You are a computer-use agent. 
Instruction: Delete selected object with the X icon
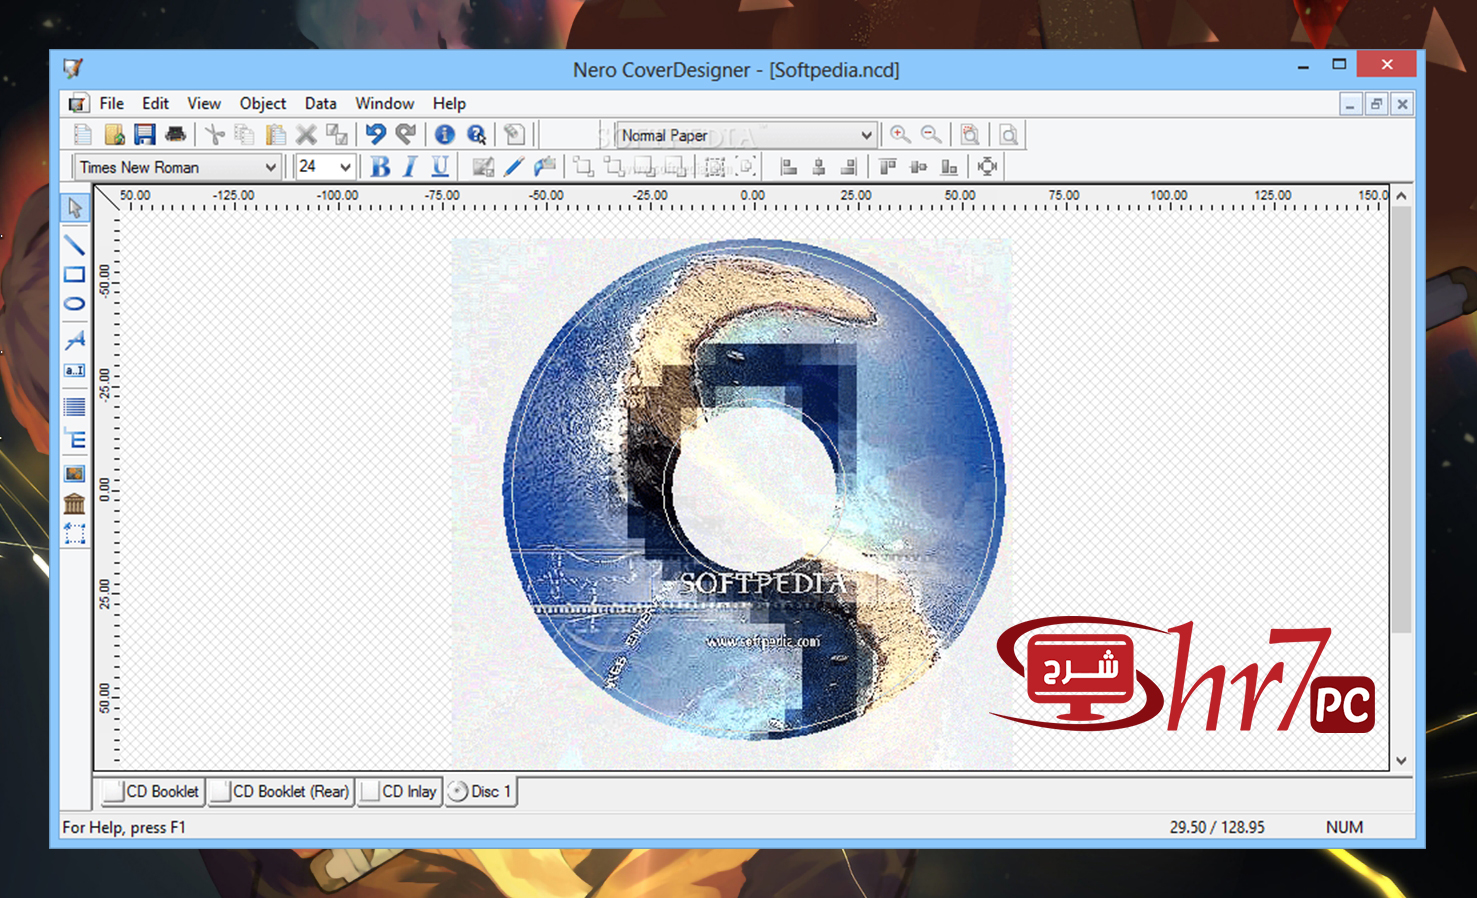(x=306, y=135)
